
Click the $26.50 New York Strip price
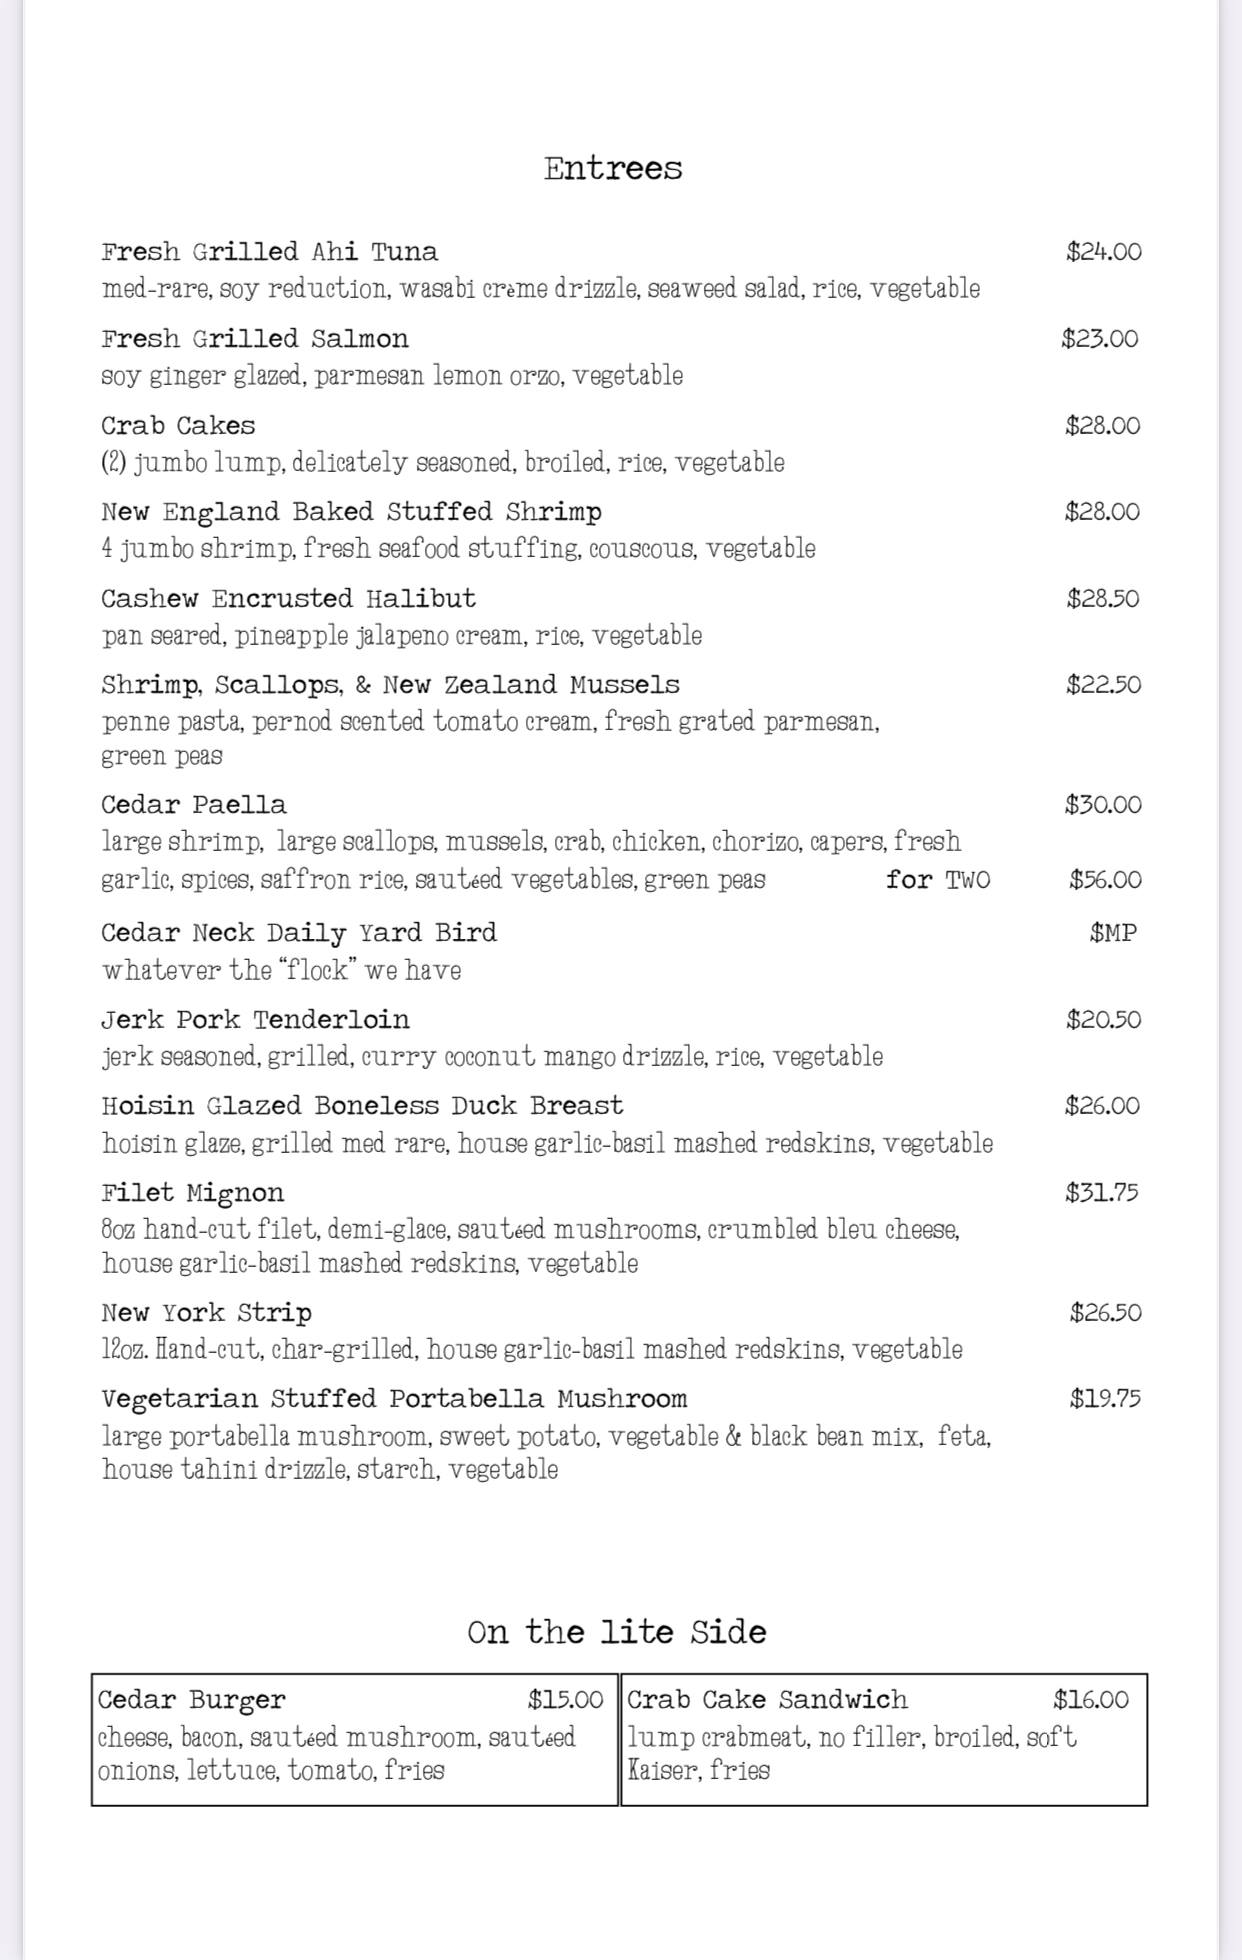(1105, 1312)
